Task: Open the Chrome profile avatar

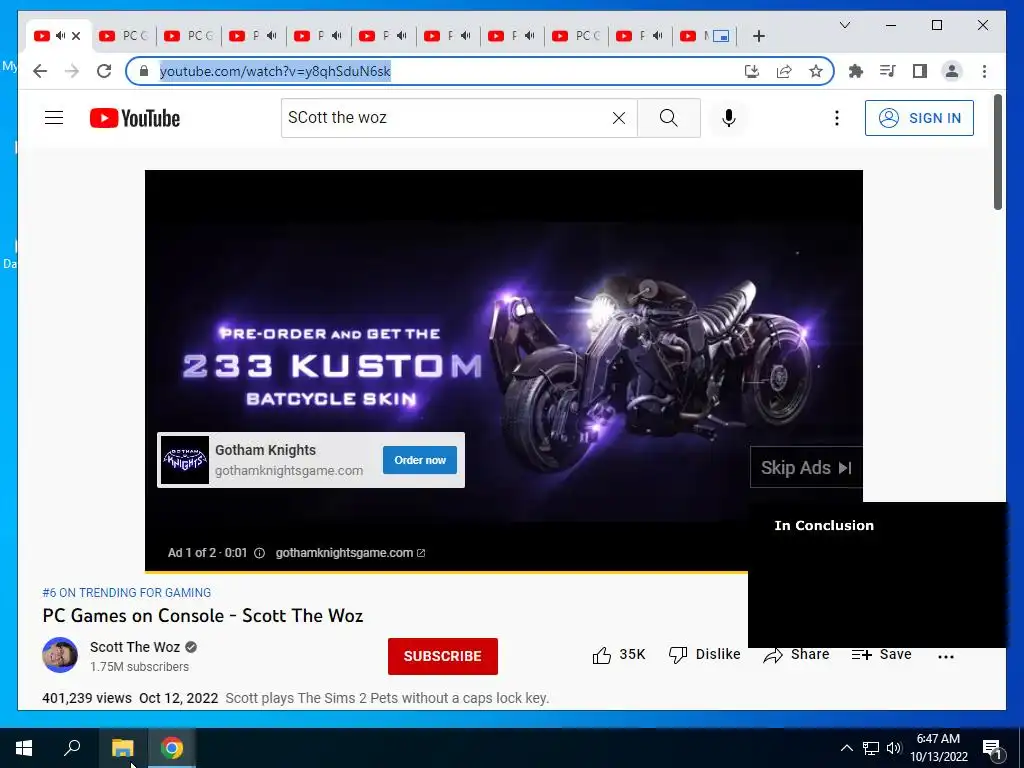Action: click(x=952, y=71)
